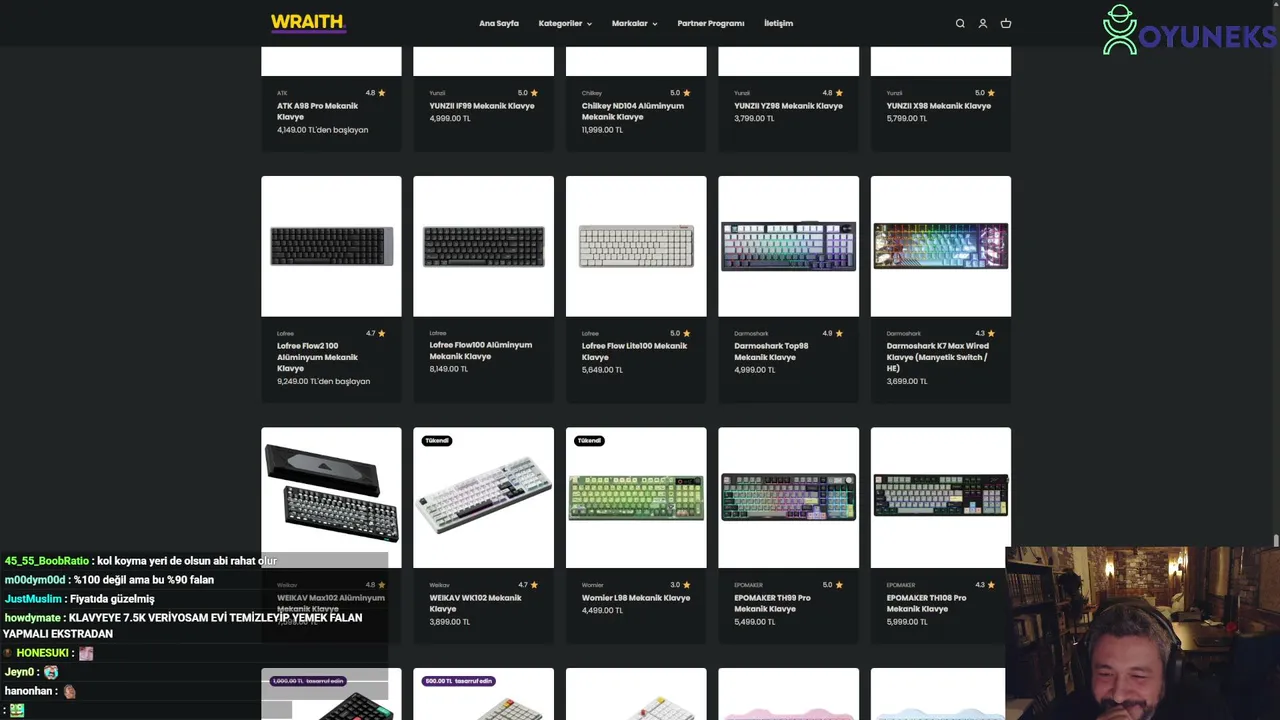Click the 1,000.00 TL tasarruf edin badge
1280x720 pixels.
[x=308, y=681]
